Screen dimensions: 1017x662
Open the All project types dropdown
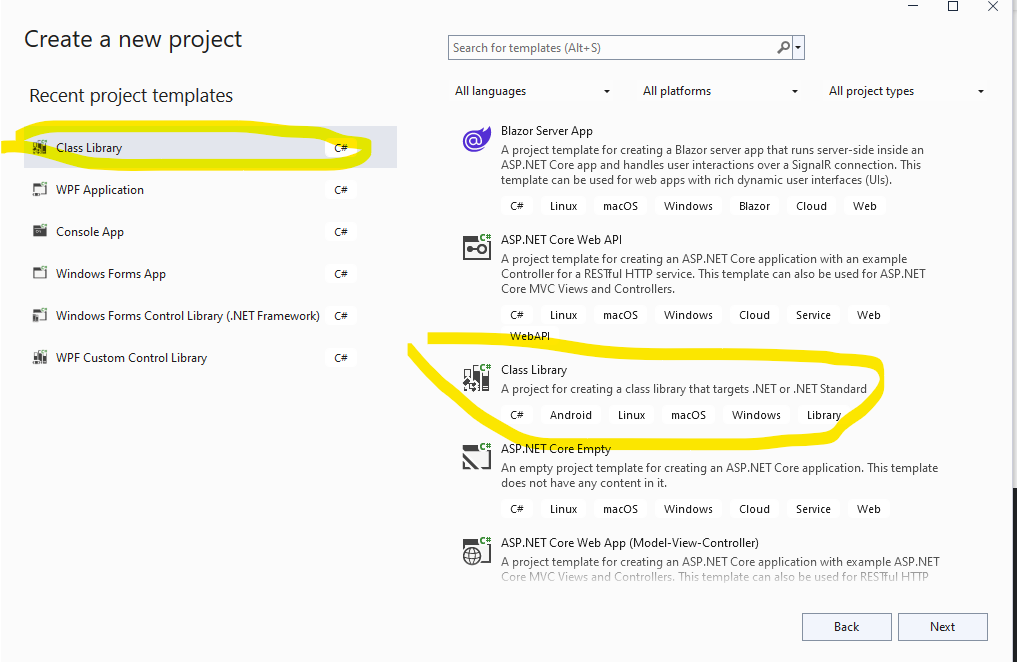click(x=907, y=91)
